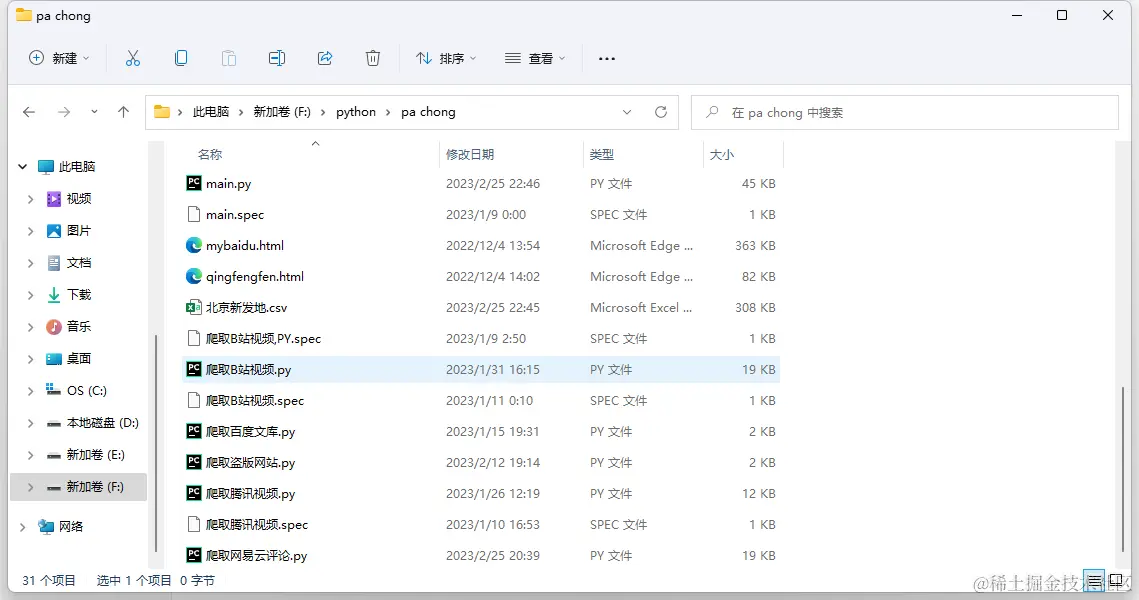Open the 新建 (New) dropdown
Image resolution: width=1139 pixels, height=600 pixels.
coord(59,58)
